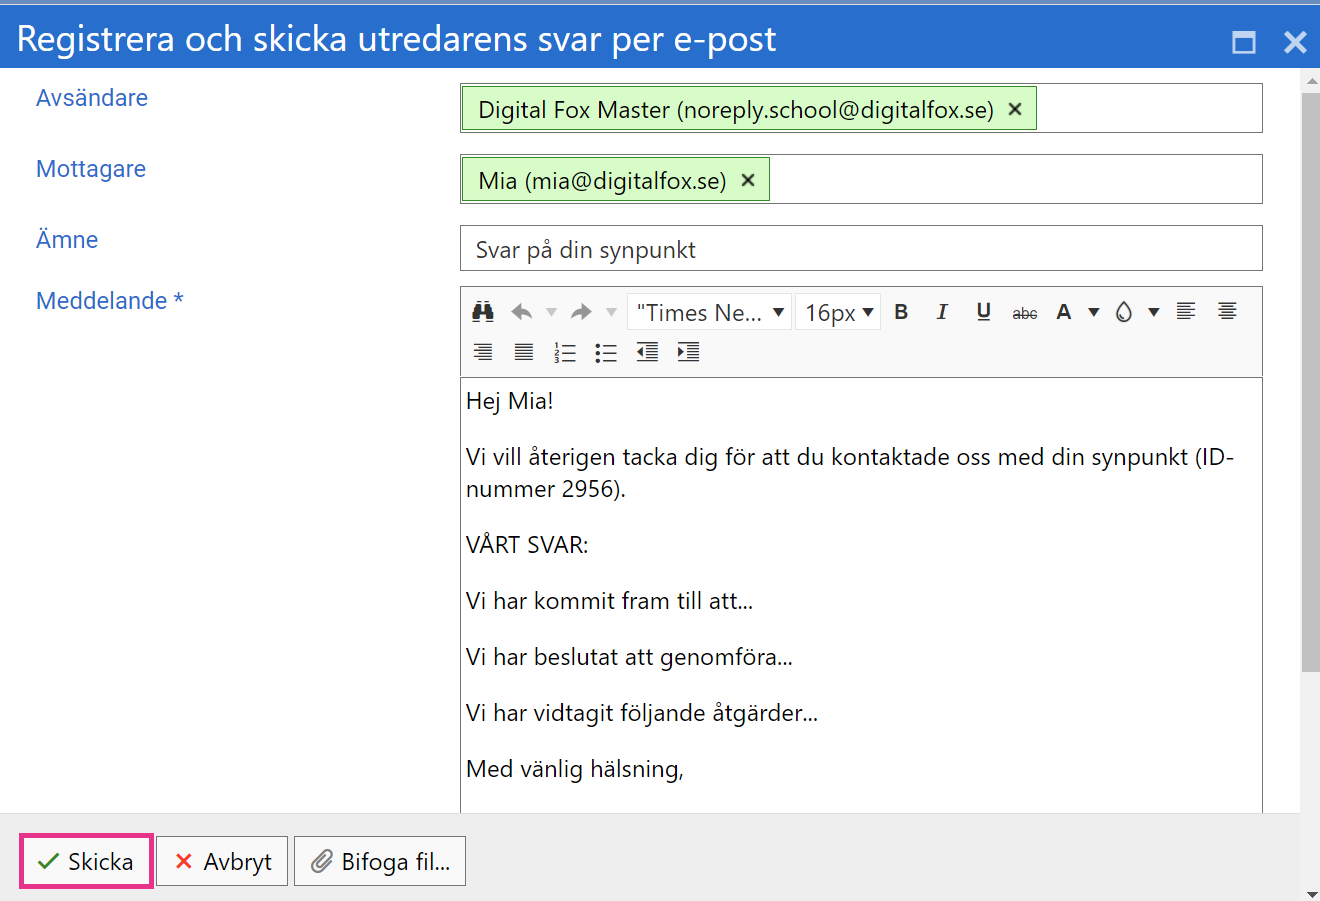Increase indent of paragraph

[x=688, y=352]
